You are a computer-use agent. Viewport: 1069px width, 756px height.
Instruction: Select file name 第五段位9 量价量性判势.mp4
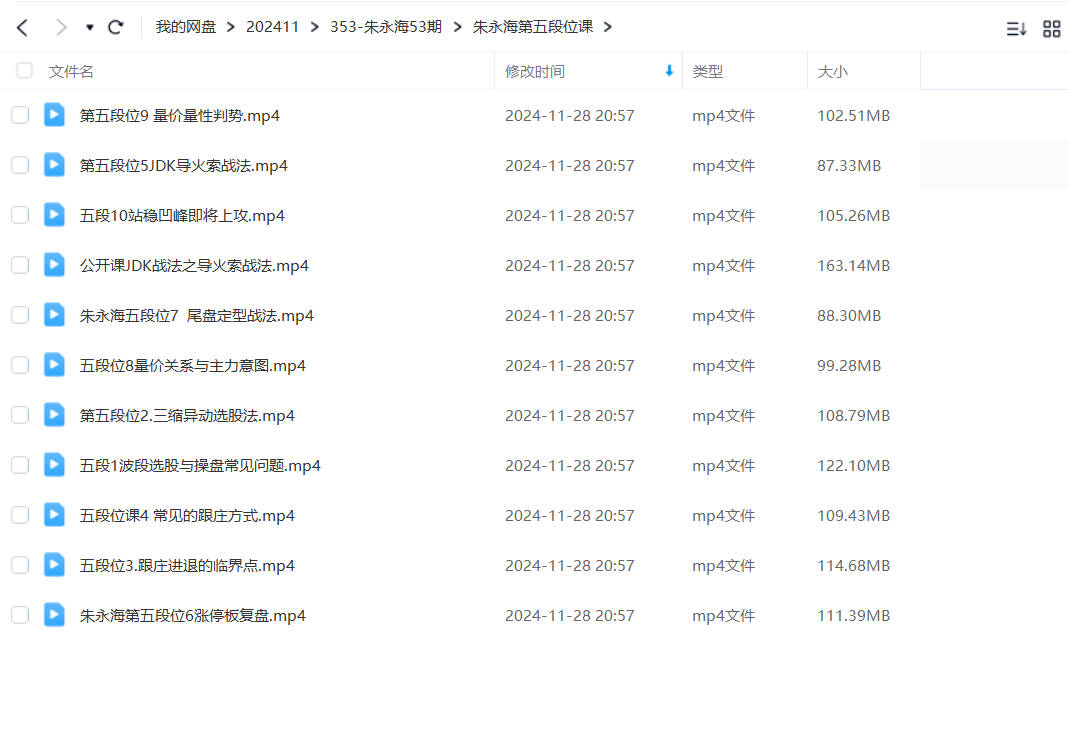click(x=179, y=116)
